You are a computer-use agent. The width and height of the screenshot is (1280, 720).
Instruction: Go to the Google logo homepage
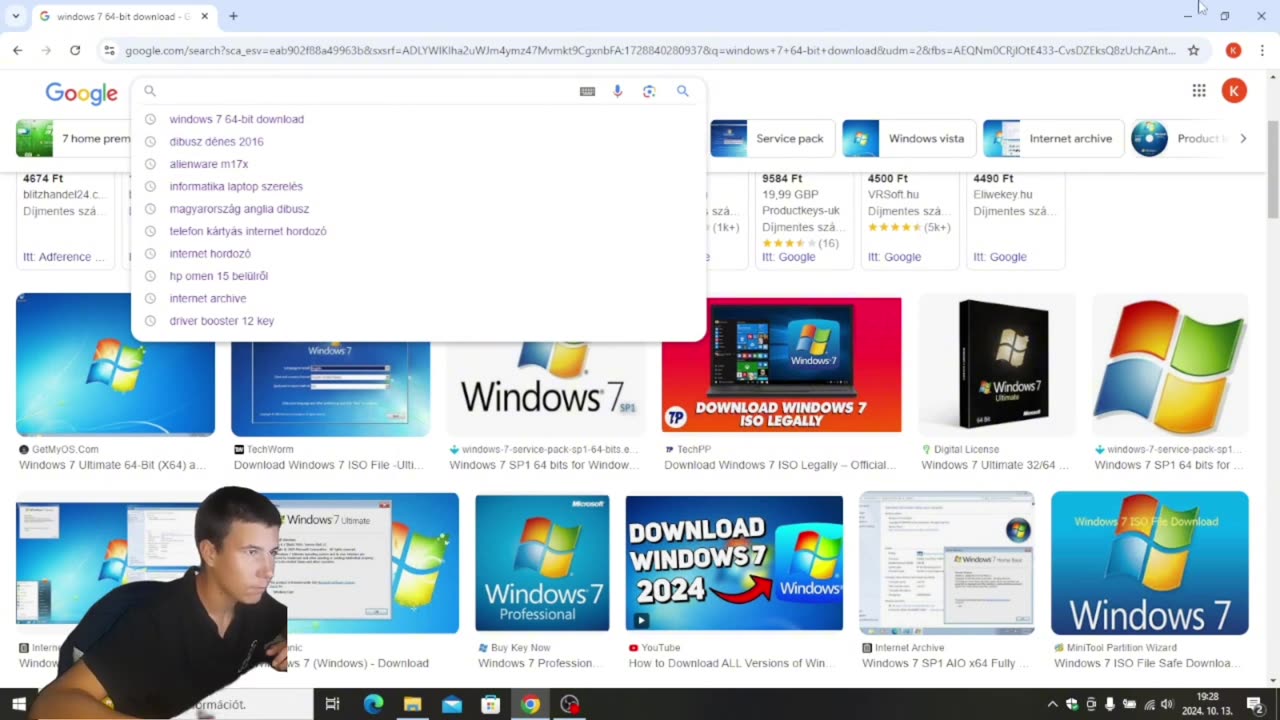click(81, 93)
